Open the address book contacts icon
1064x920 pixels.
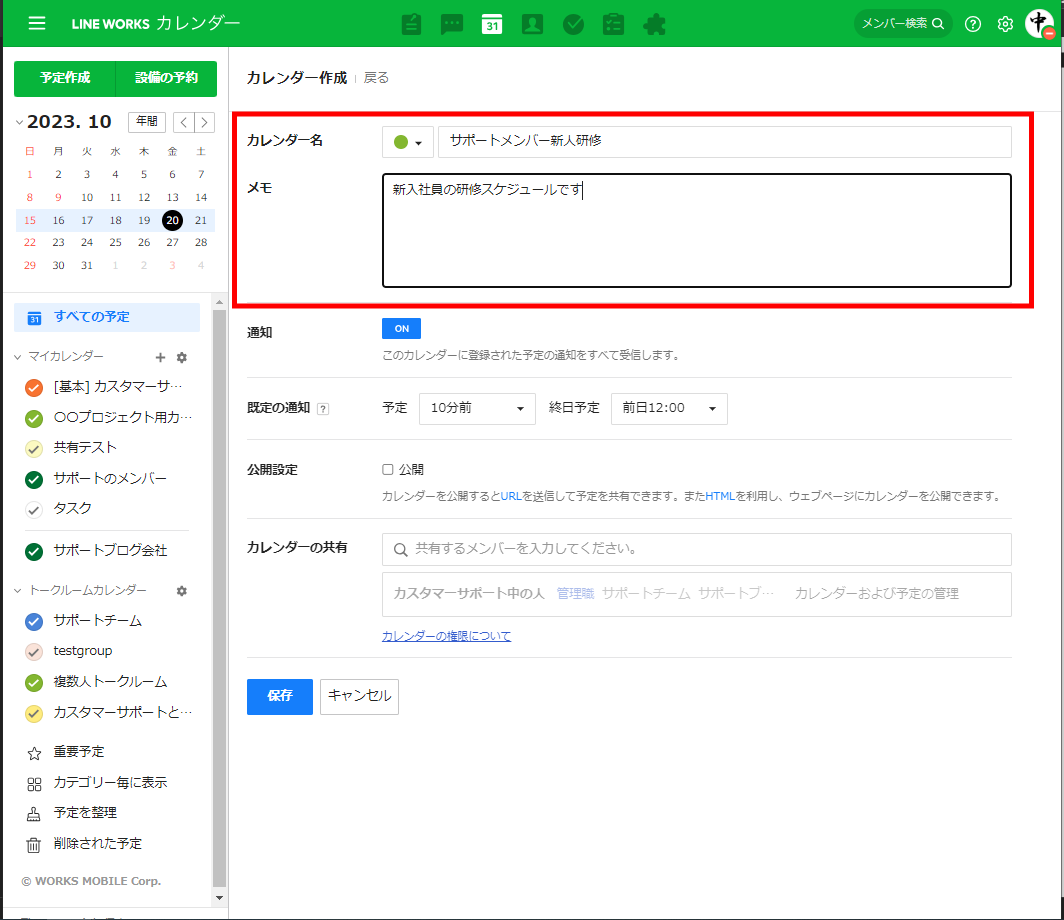coord(532,24)
